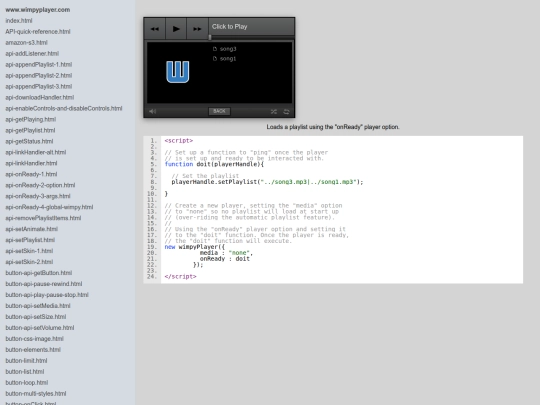Select song1 in the playlist

(228, 59)
